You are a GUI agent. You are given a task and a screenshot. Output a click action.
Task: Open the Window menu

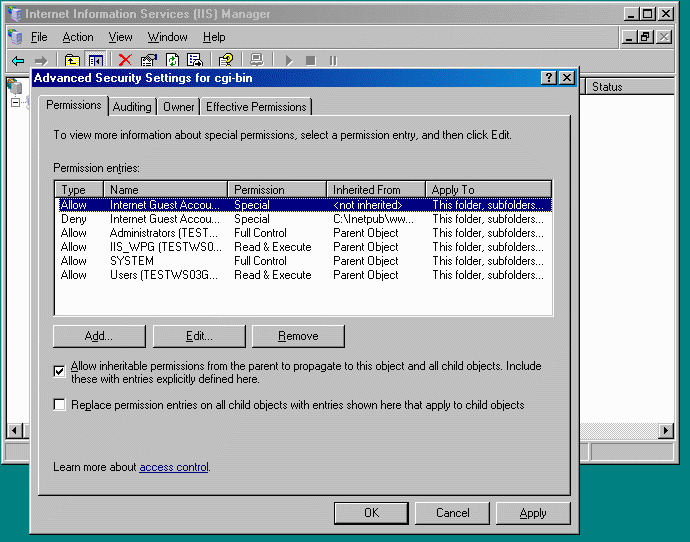pos(168,37)
